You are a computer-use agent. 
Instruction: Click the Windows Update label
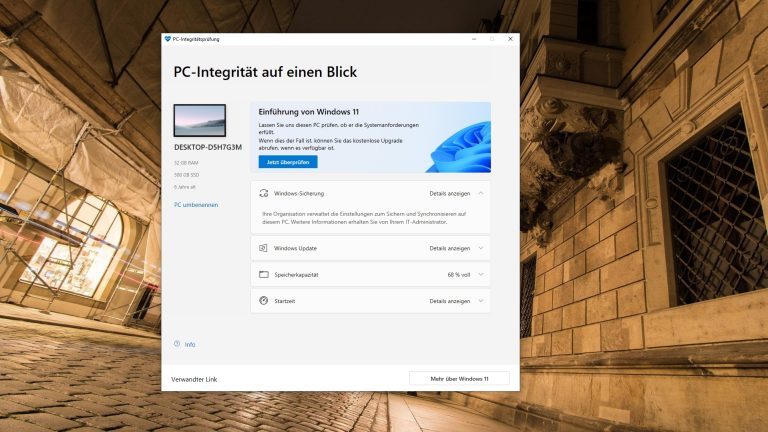coord(295,248)
